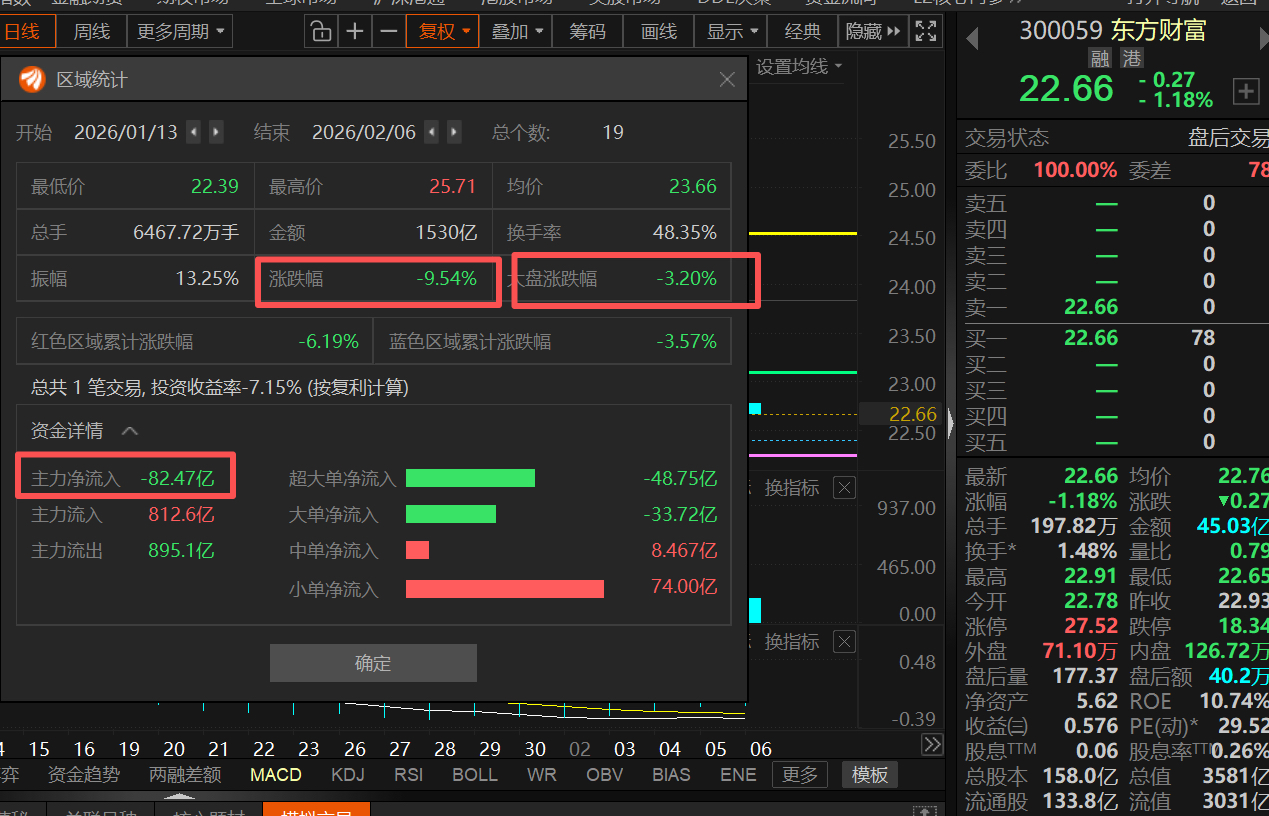Step end date 2026/02/06 backward

[x=431, y=132]
